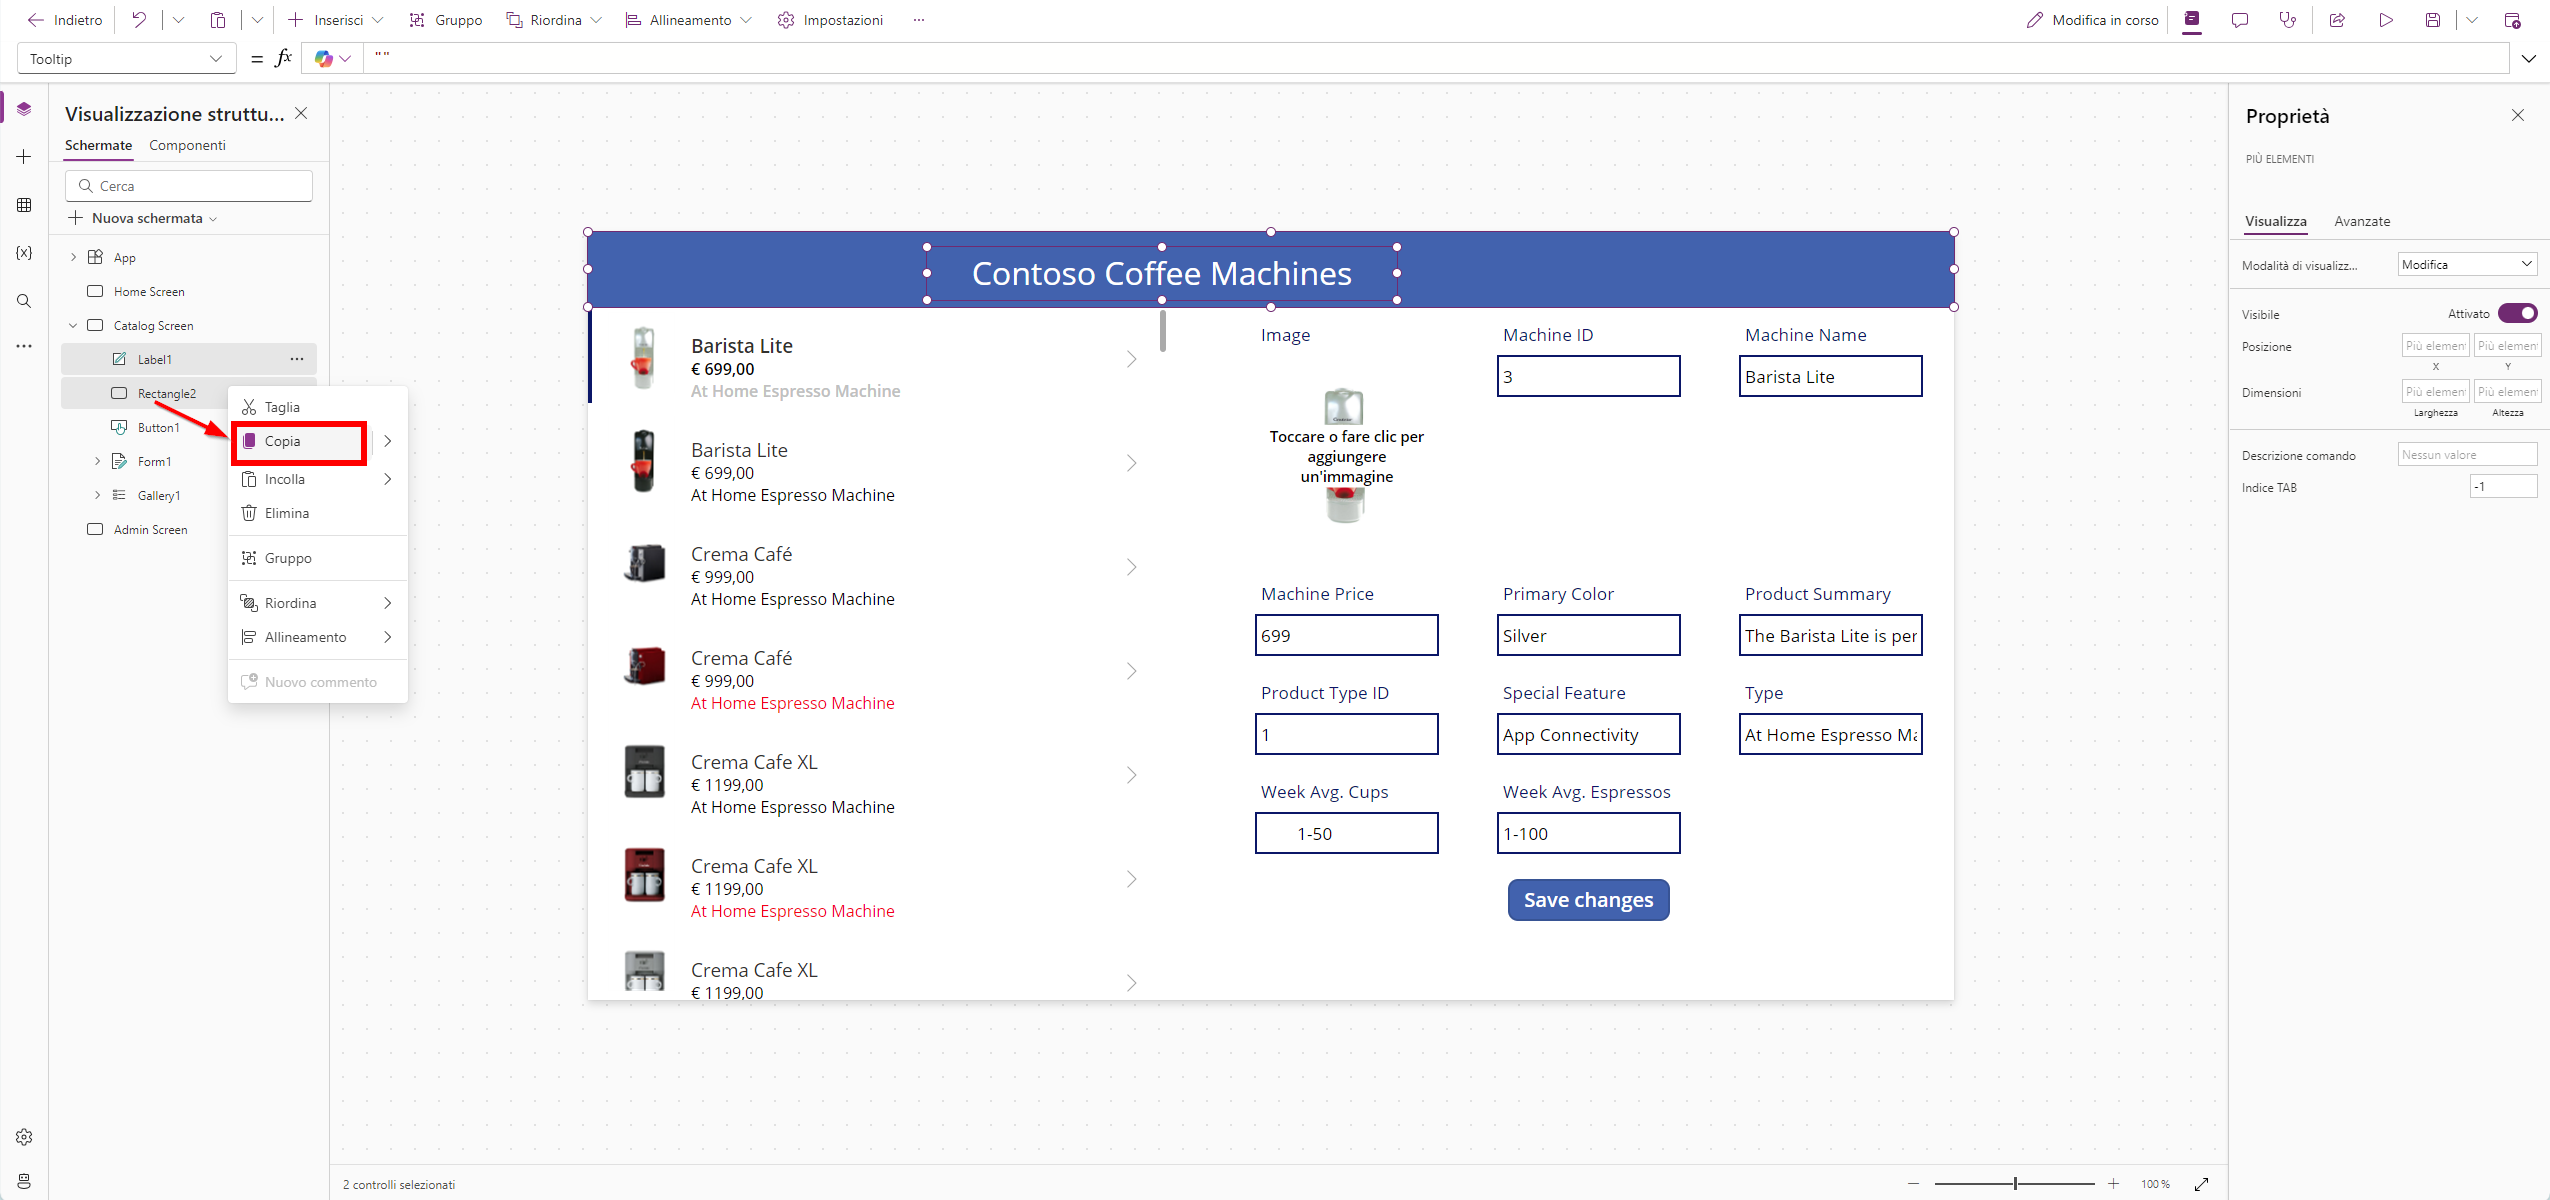The height and width of the screenshot is (1200, 2550).
Task: Open the Inserisci dropdown
Action: coord(335,20)
